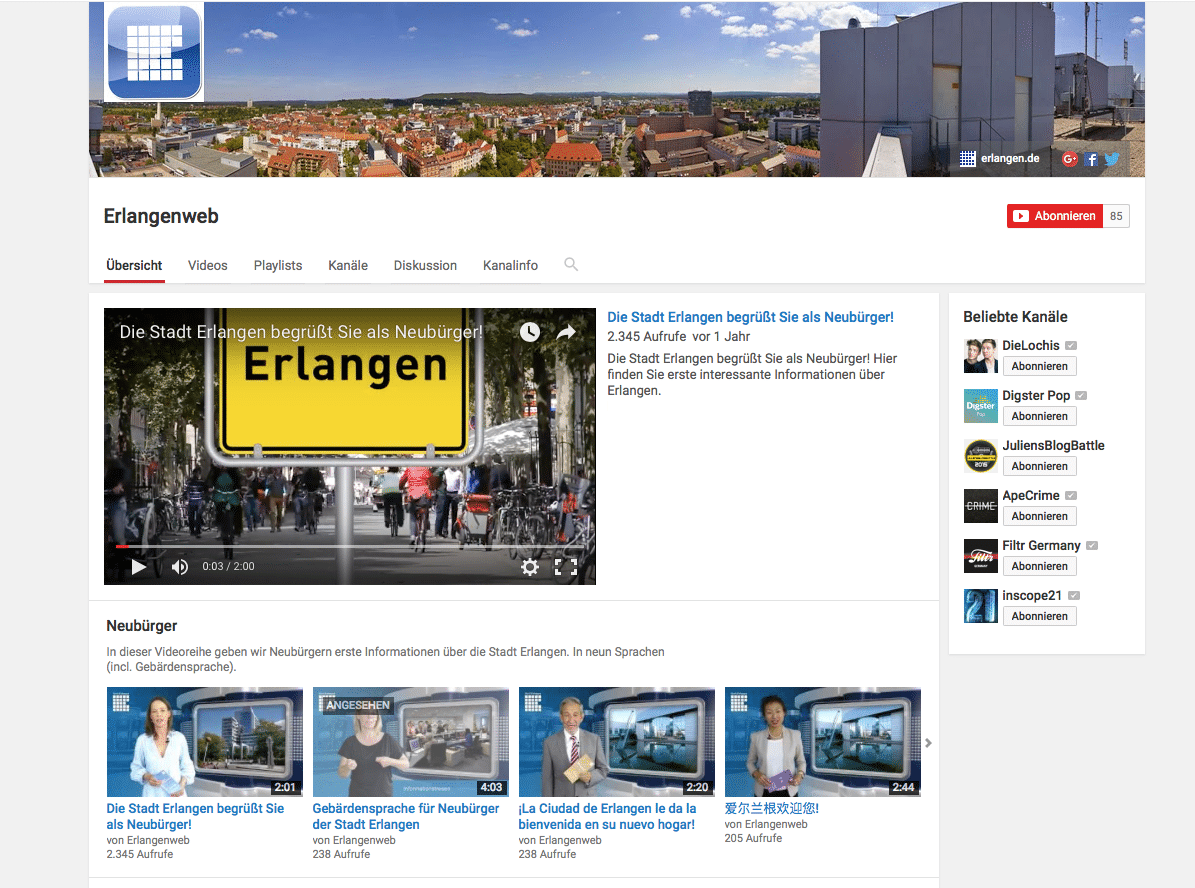Mute the video with the speaker icon

pyautogui.click(x=180, y=566)
